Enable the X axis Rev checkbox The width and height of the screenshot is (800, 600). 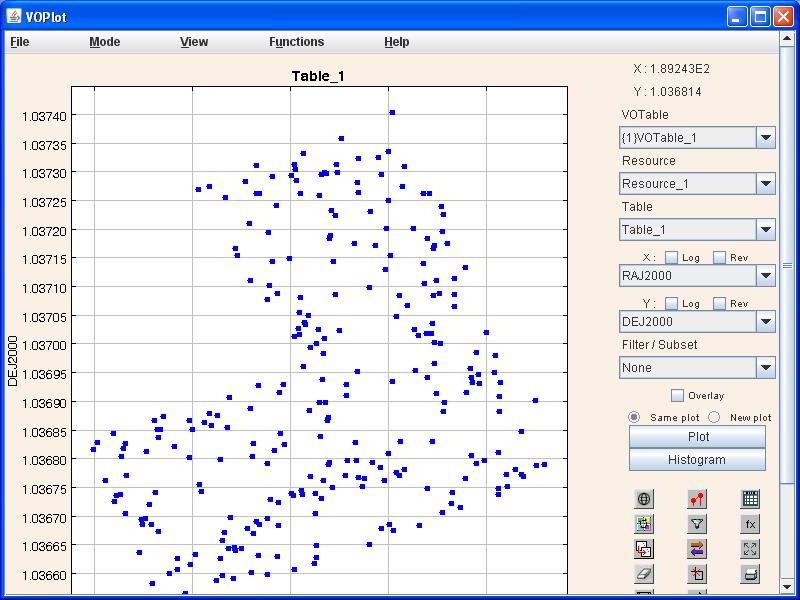click(719, 257)
